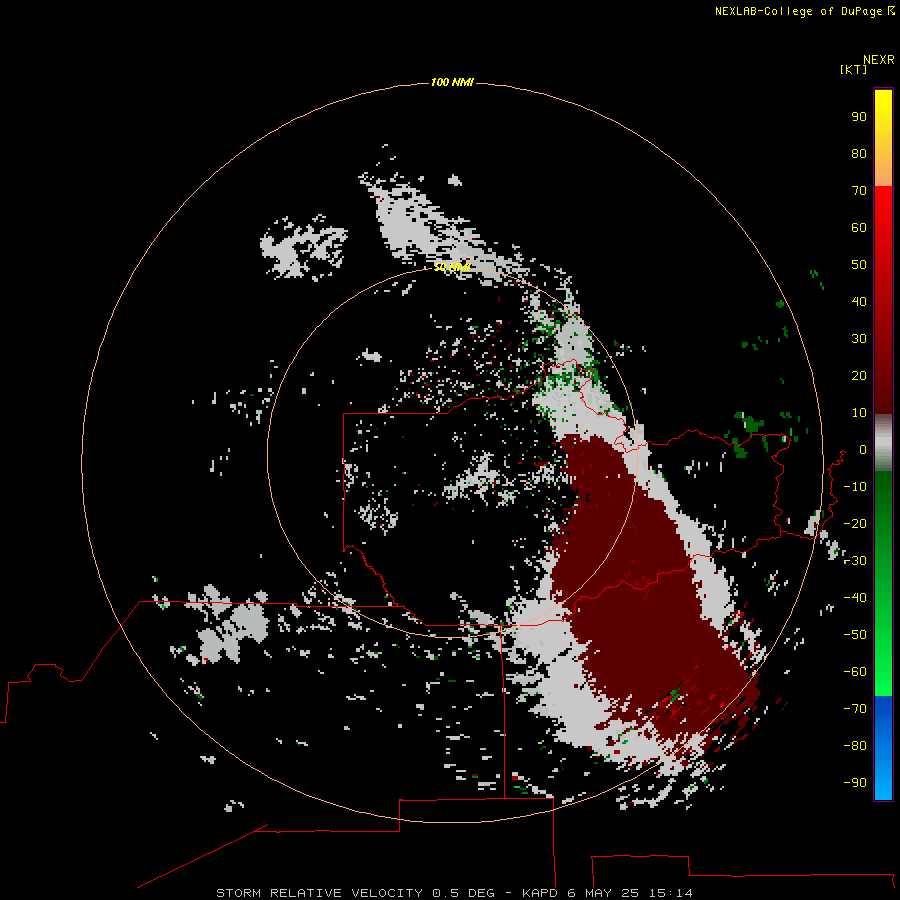Viewport: 900px width, 900px height.
Task: Click the 100 NMI range ring label
Action: [x=452, y=82]
